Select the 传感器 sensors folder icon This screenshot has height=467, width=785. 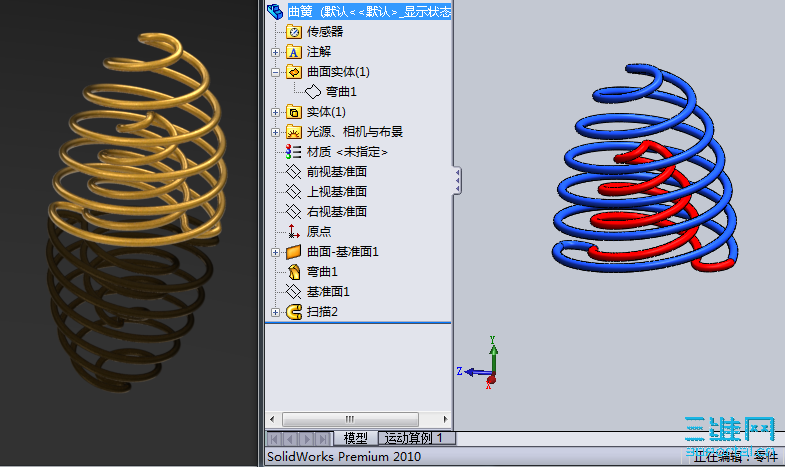click(294, 32)
